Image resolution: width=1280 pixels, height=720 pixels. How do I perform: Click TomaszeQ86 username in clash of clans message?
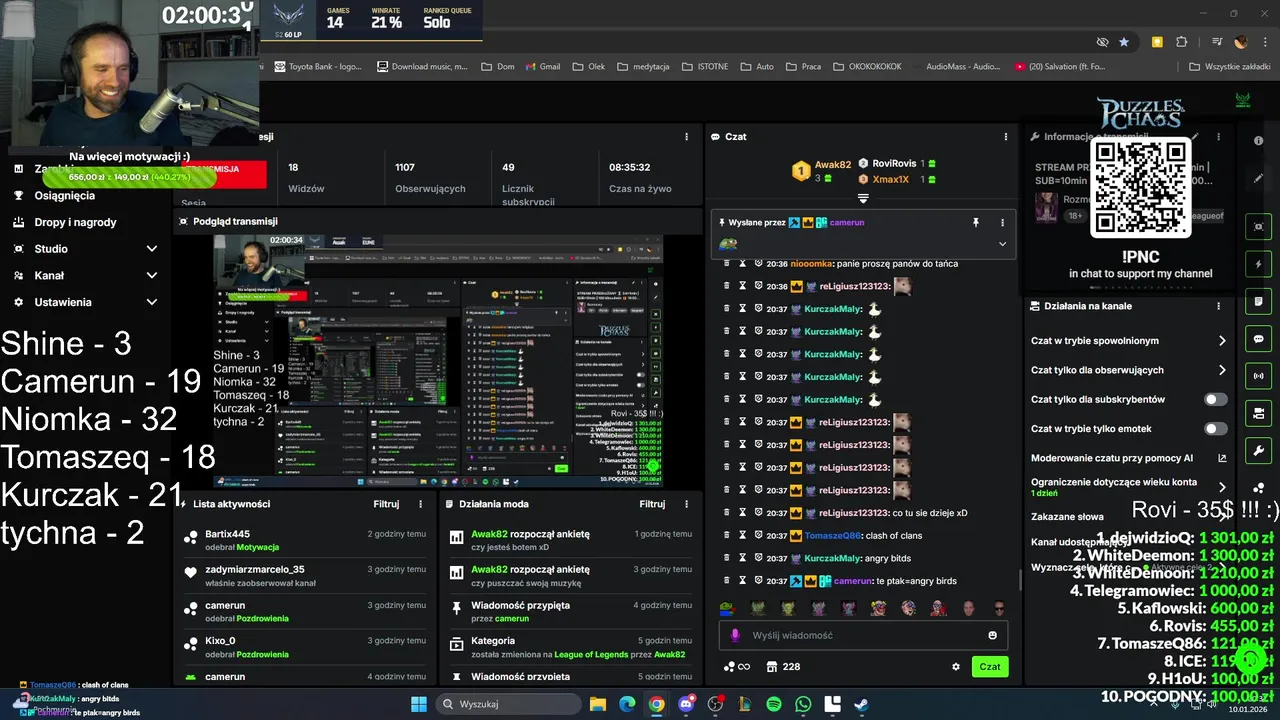(833, 536)
